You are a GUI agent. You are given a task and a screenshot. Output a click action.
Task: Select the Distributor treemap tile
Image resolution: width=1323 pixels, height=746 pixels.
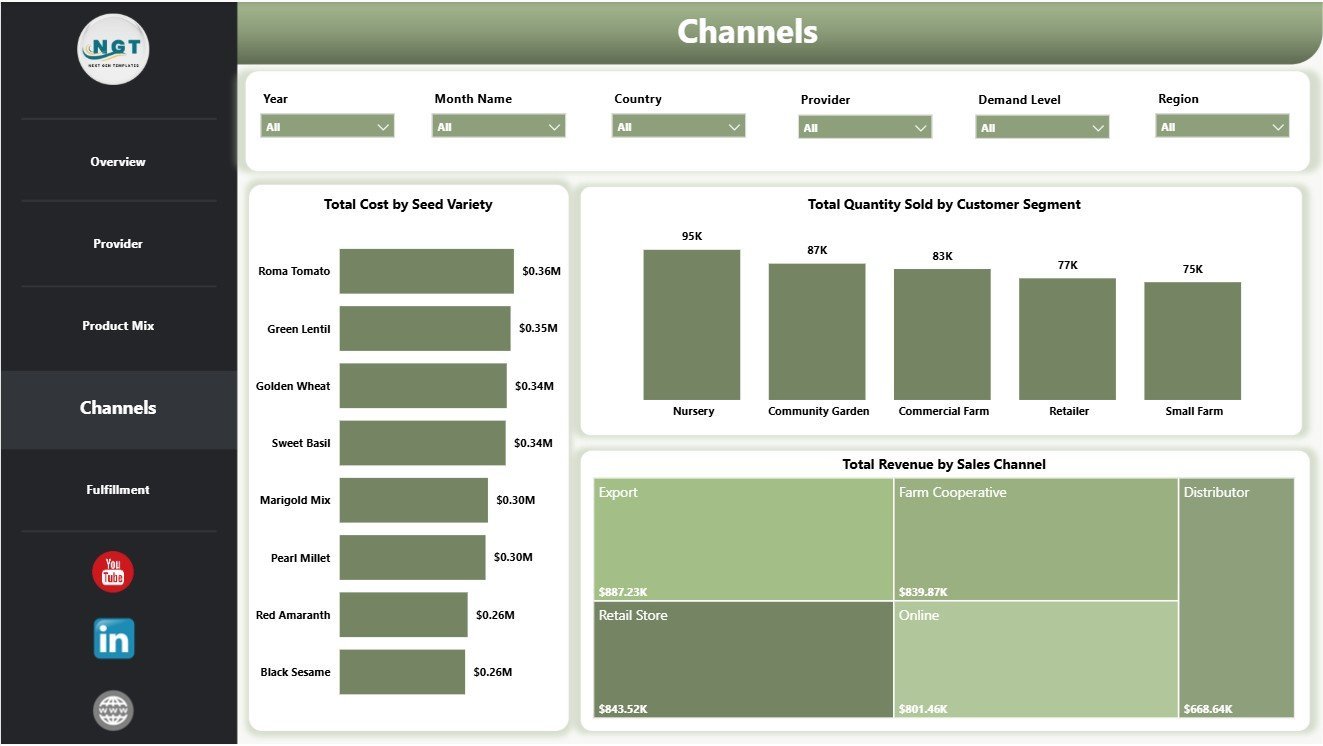(x=1237, y=598)
